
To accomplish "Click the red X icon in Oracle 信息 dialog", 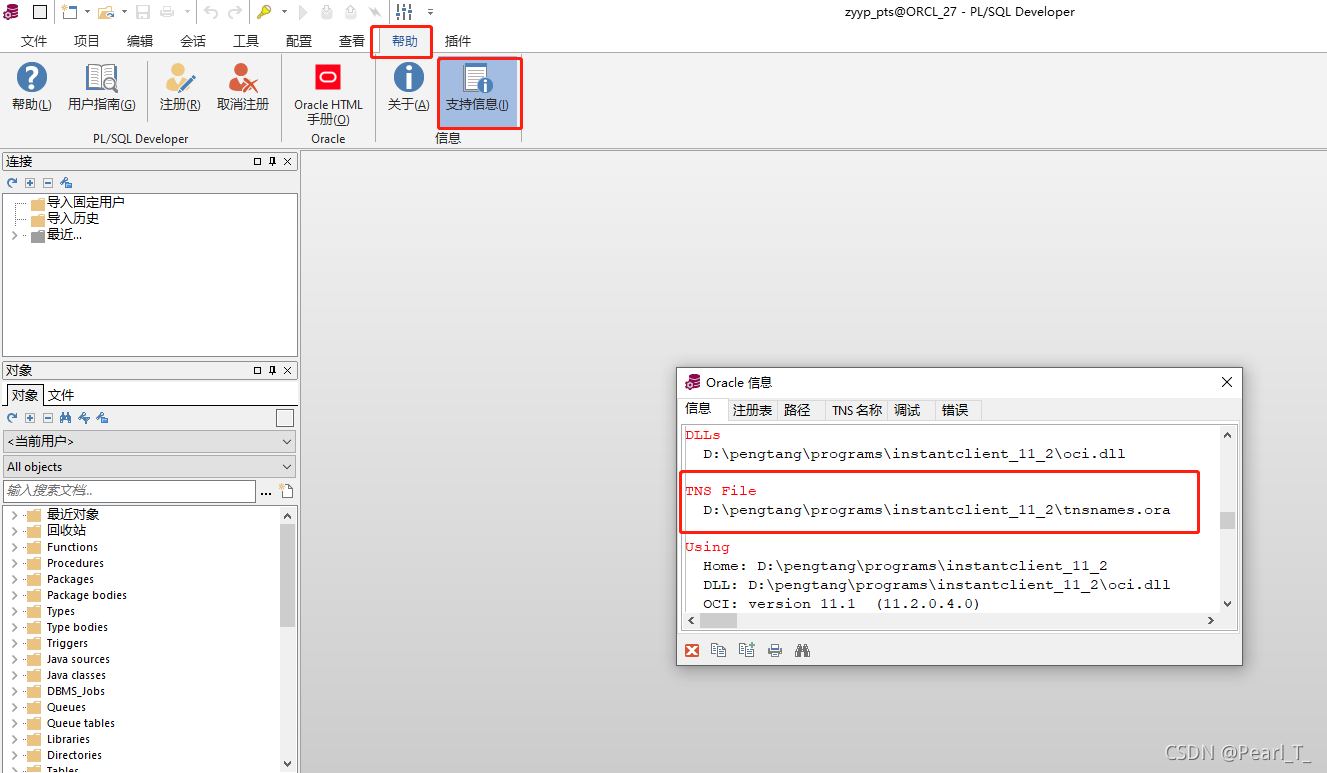I will coord(692,650).
